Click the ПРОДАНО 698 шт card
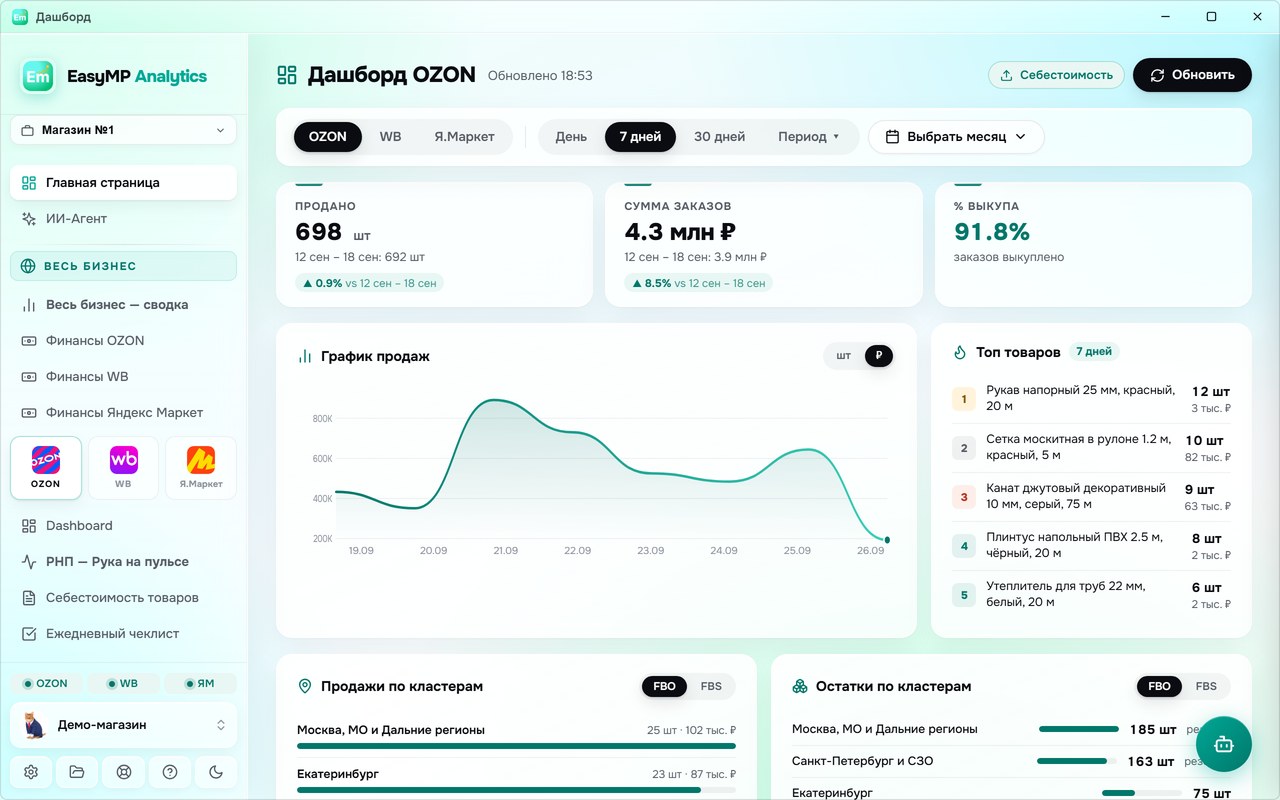This screenshot has width=1280, height=800. pos(434,244)
